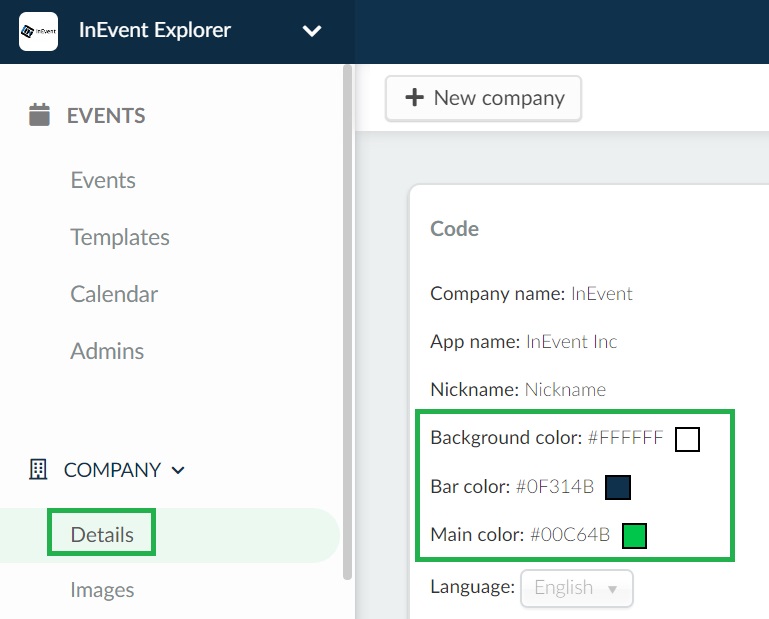Expand the InEvent Explorer chevron dropdown
Image resolution: width=769 pixels, height=619 pixels.
312,31
